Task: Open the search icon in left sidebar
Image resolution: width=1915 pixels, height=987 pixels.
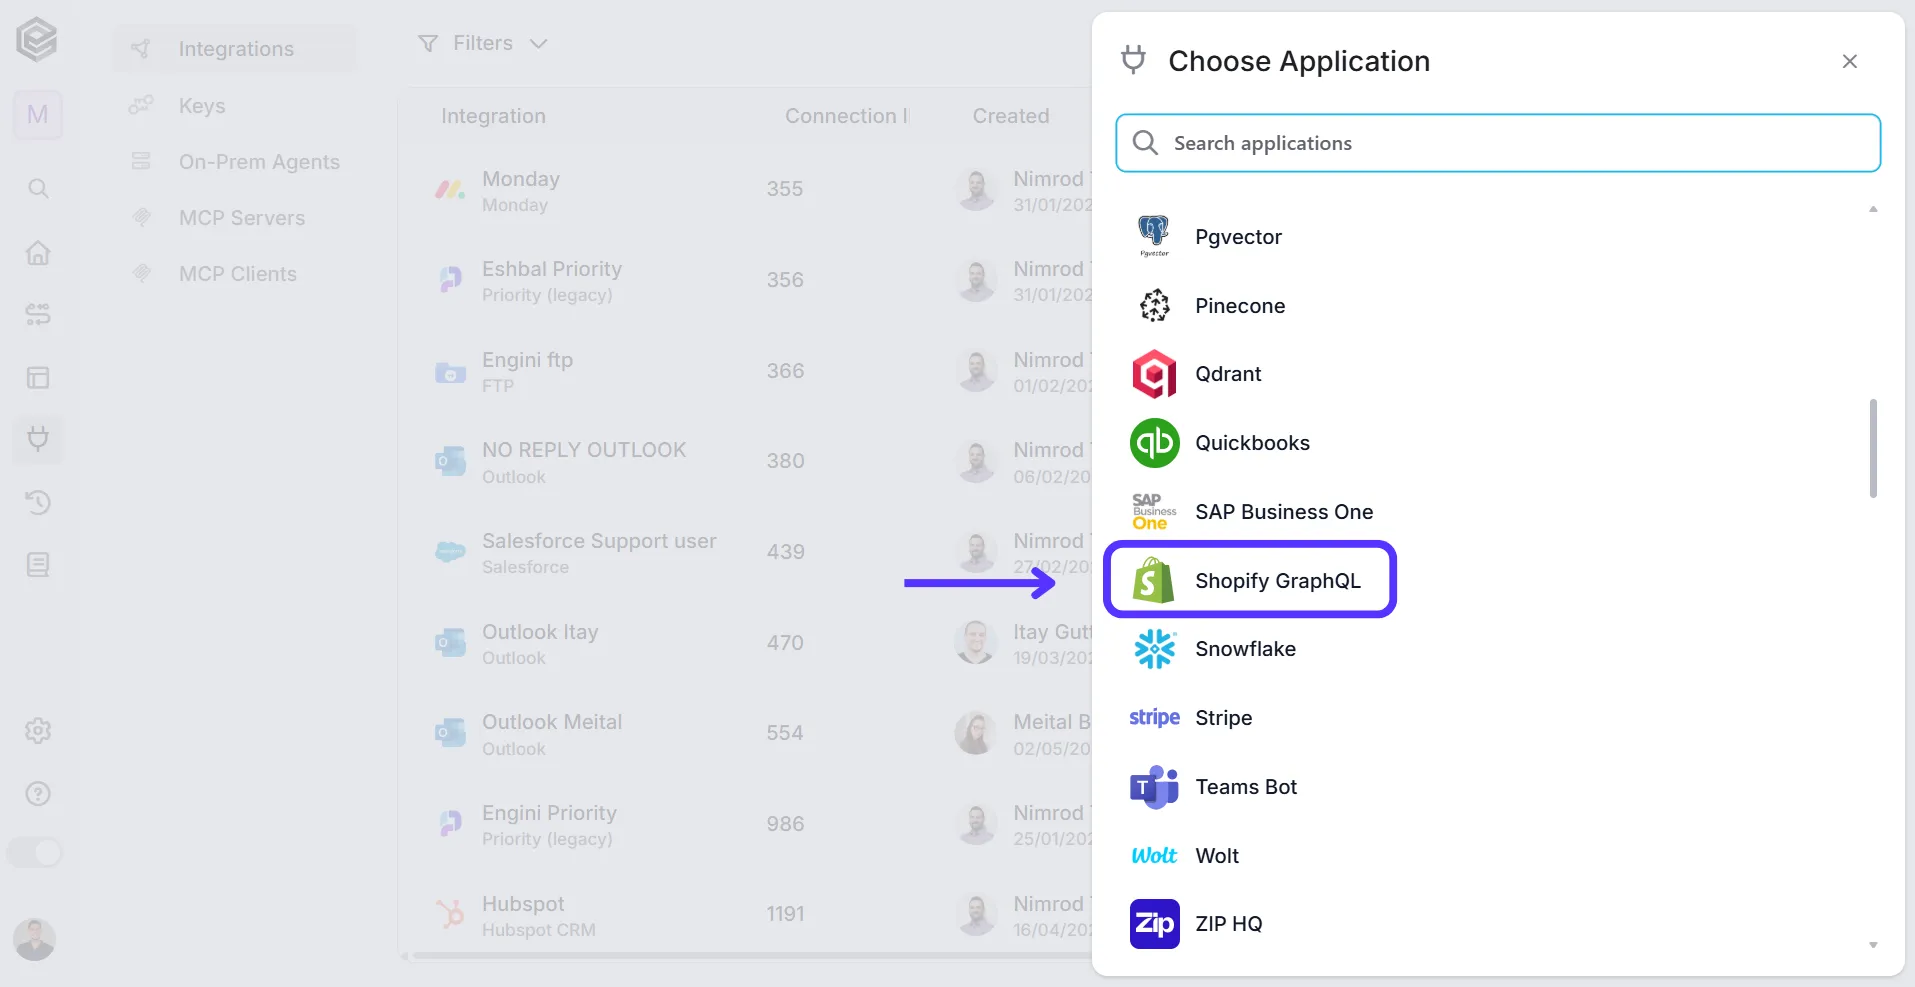Action: (38, 188)
